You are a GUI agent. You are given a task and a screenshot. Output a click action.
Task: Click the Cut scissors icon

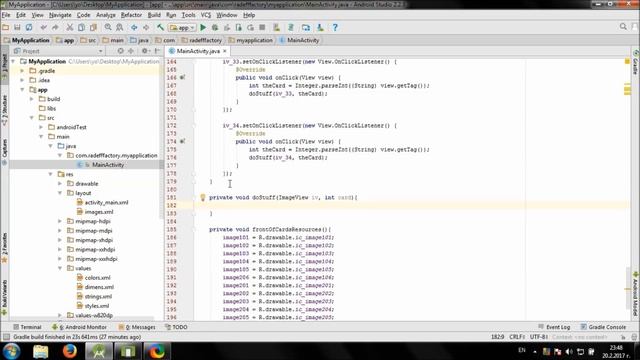pyautogui.click(x=70, y=27)
